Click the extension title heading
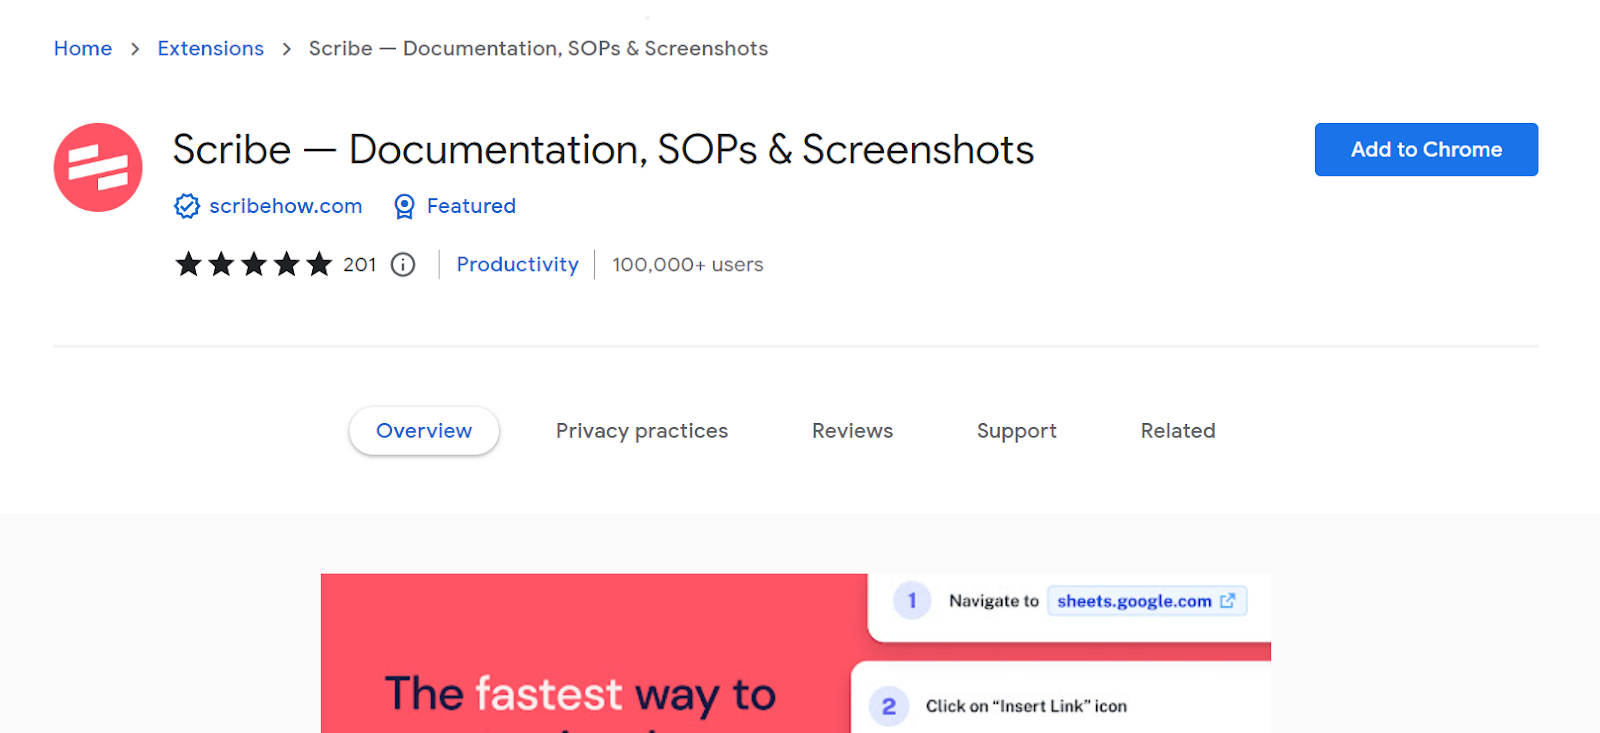Viewport: 1600px width, 733px height. point(603,150)
